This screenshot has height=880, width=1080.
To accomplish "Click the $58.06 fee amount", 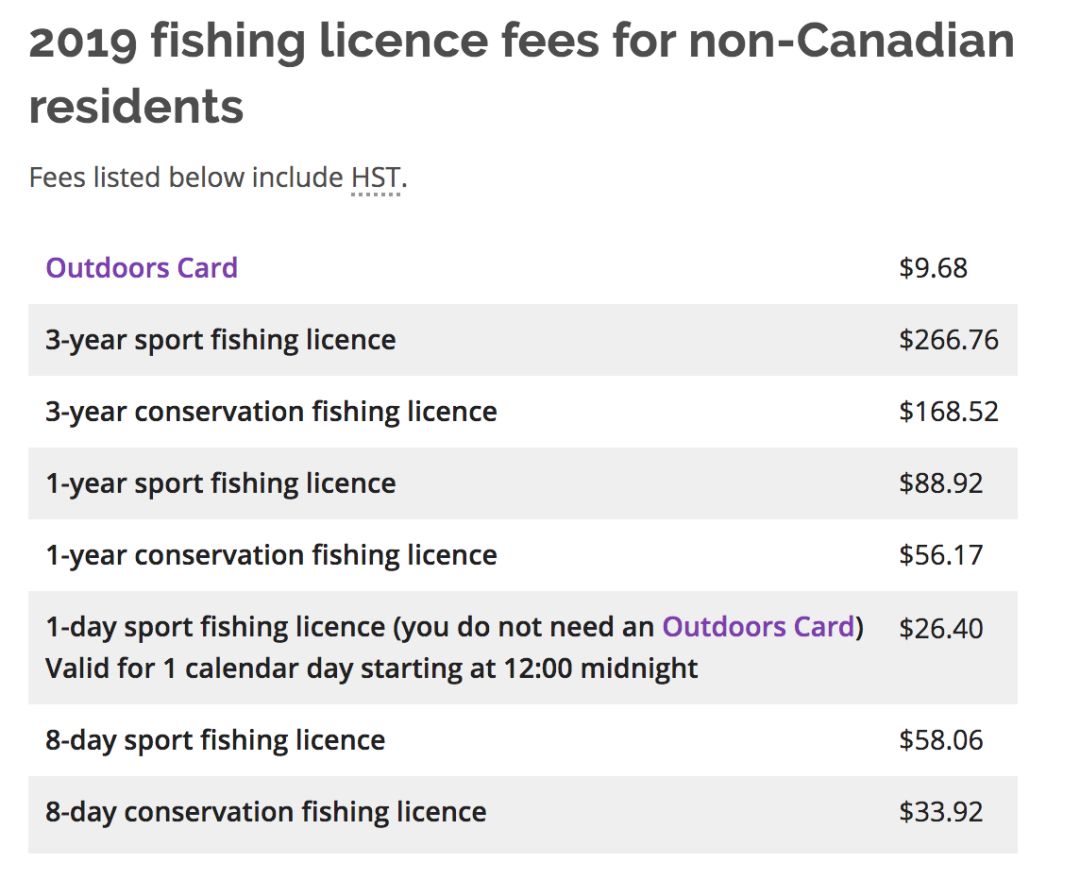I will pyautogui.click(x=941, y=740).
